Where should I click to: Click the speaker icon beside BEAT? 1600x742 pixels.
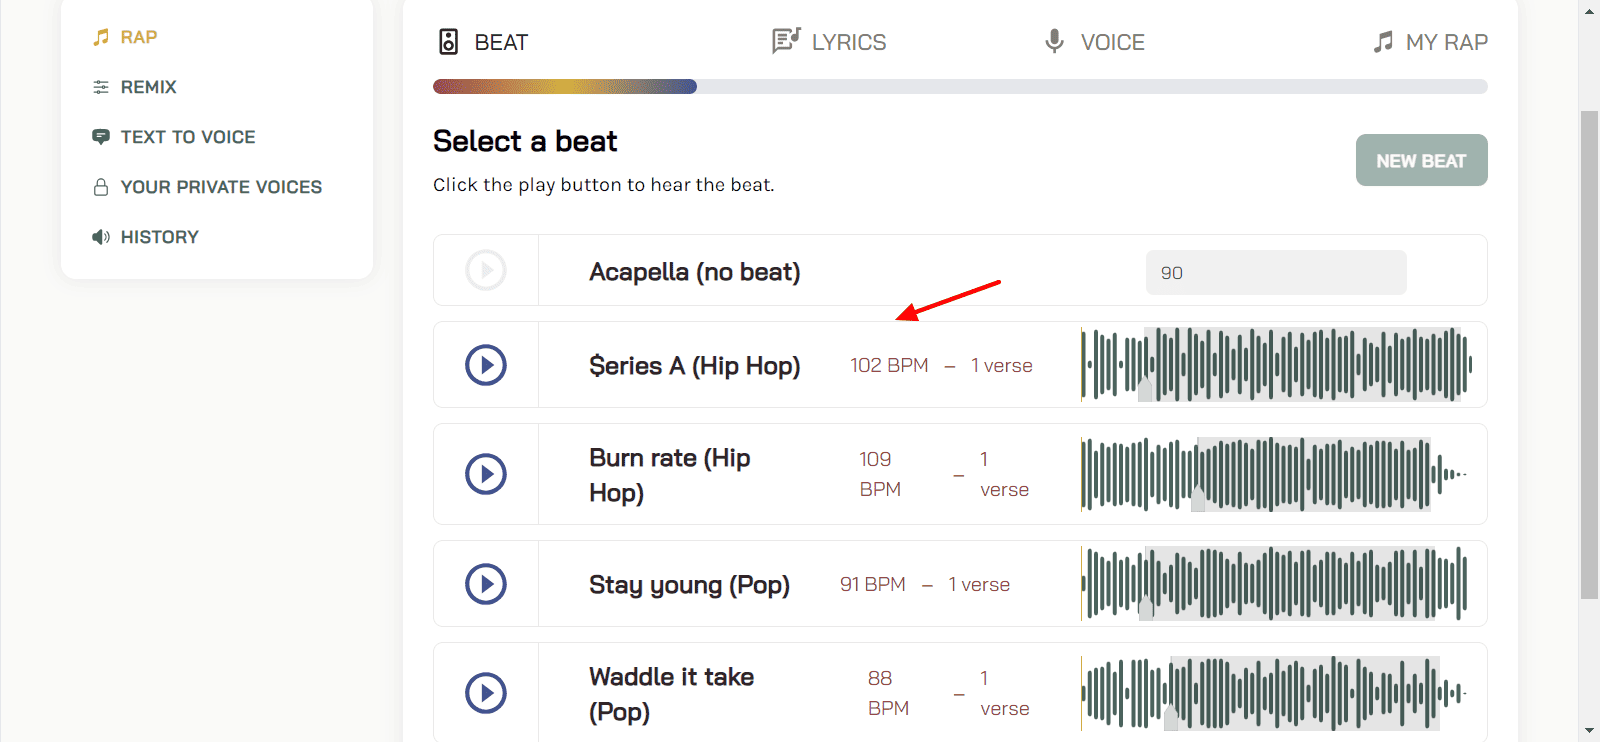(449, 42)
